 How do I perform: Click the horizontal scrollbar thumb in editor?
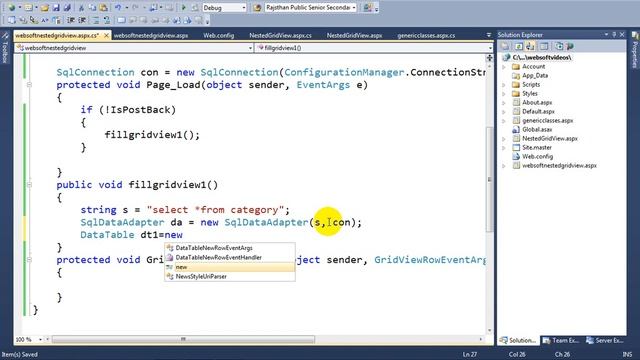183,339
